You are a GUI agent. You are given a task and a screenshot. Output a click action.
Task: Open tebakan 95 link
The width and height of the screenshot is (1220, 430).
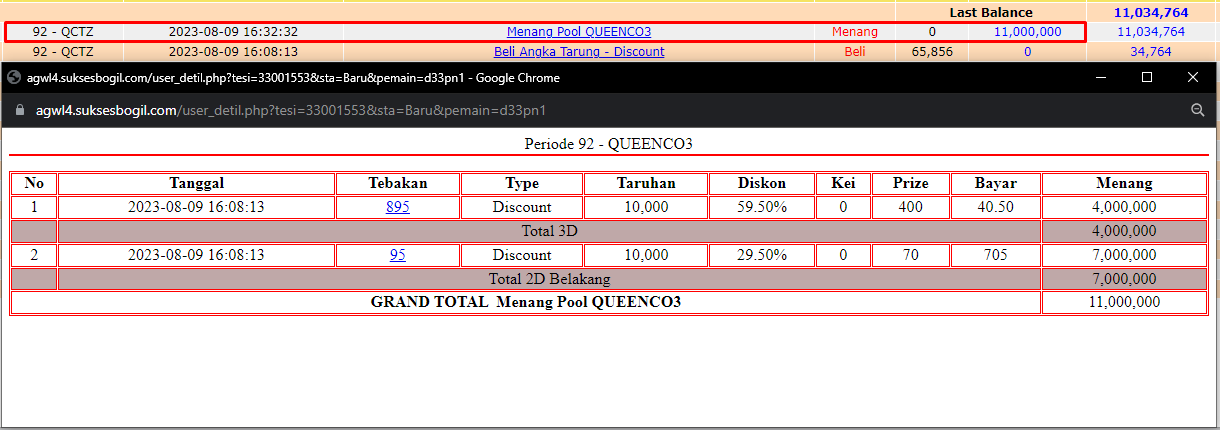pyautogui.click(x=398, y=255)
